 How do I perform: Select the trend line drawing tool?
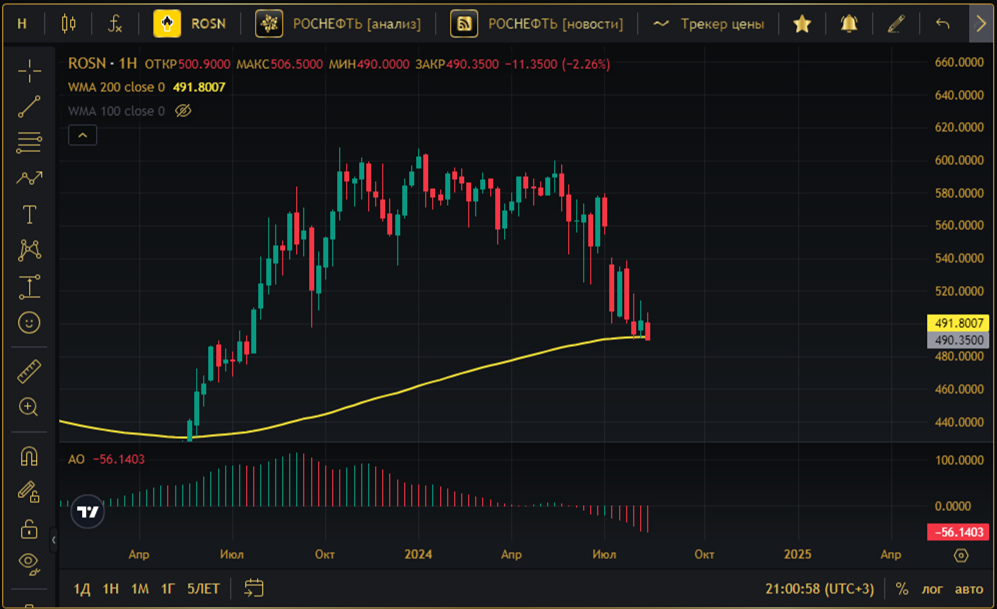(x=29, y=107)
